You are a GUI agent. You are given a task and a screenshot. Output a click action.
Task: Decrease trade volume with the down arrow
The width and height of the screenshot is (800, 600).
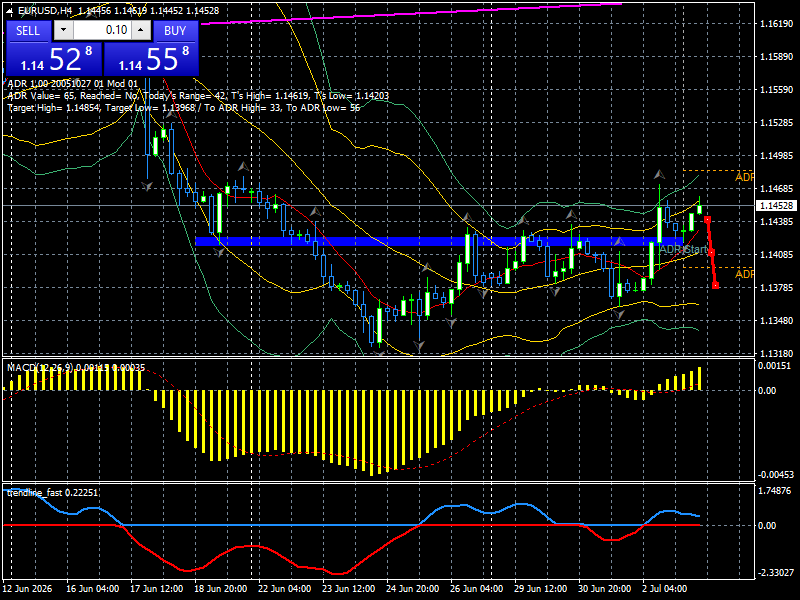63,30
